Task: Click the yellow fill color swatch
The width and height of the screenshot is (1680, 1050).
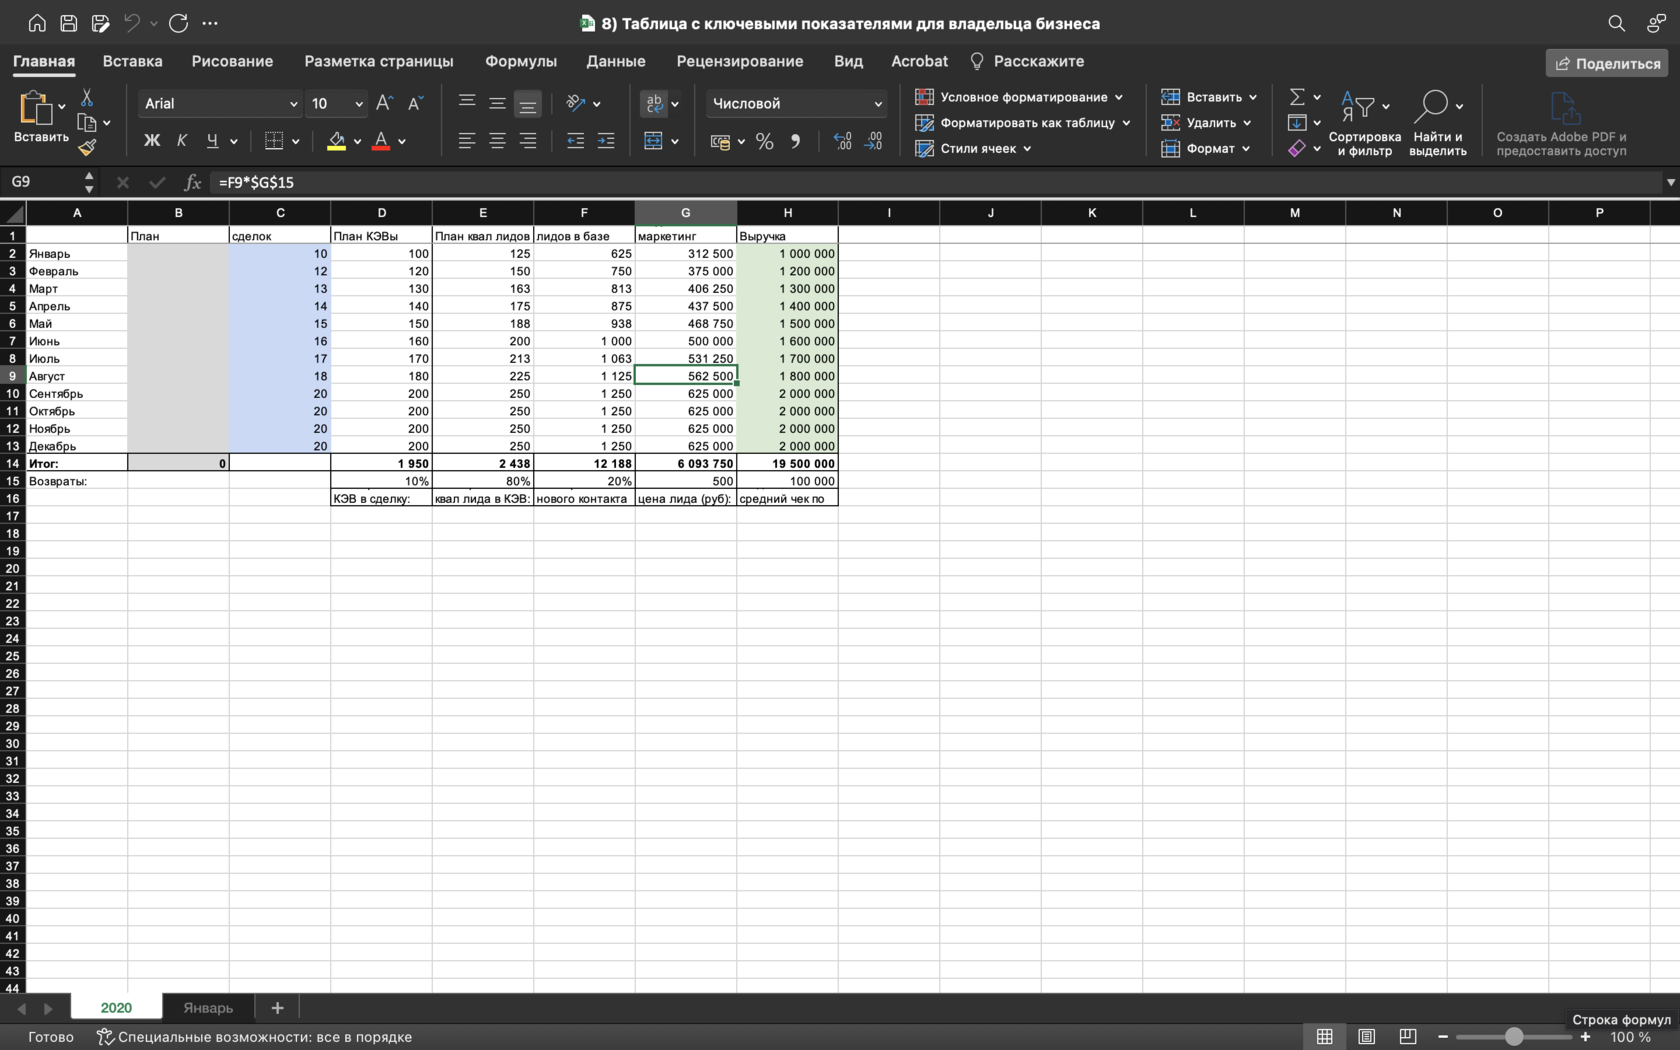Action: tap(337, 141)
